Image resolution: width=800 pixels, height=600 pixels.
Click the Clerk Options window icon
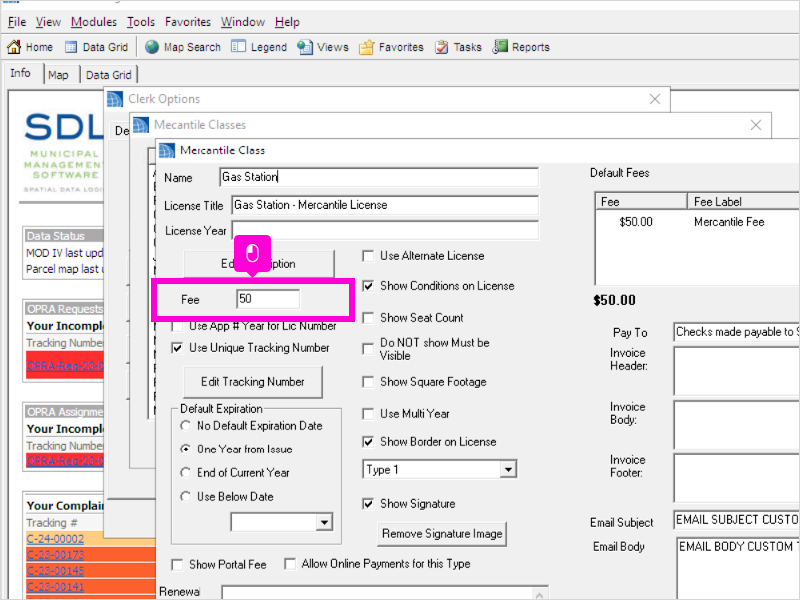tap(115, 99)
